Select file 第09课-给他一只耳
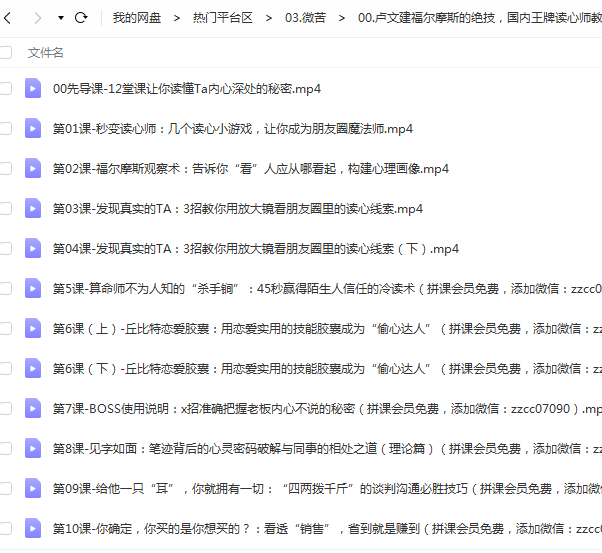602x553 pixels. point(327,488)
